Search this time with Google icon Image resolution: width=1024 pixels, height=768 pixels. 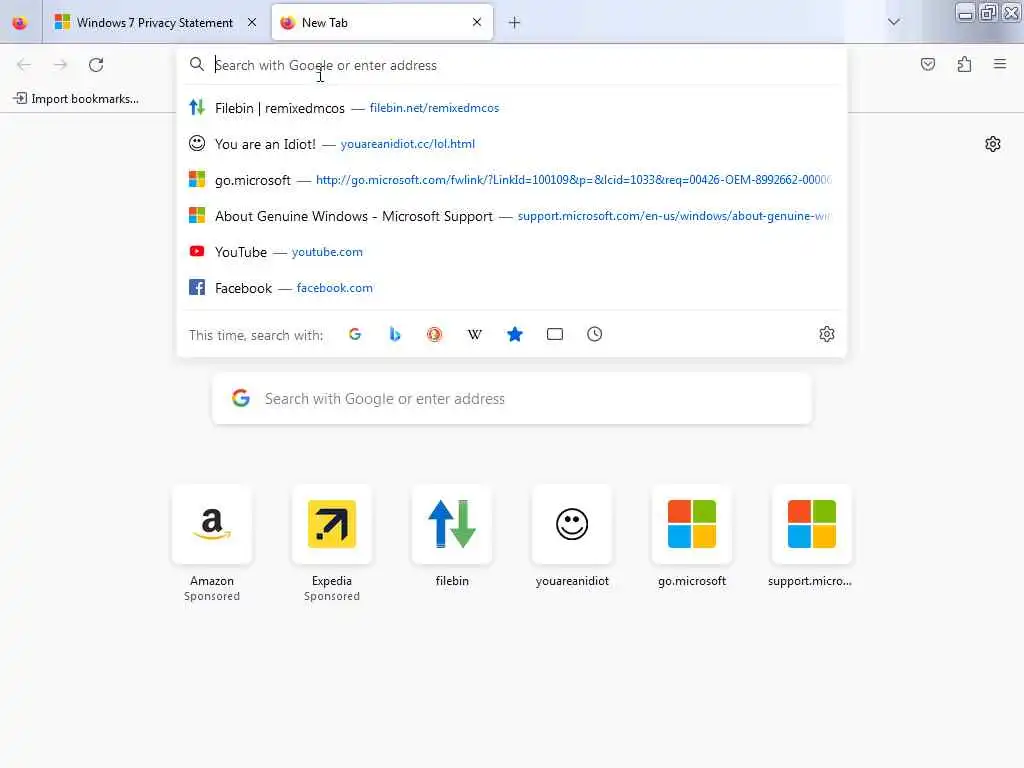[x=355, y=334]
